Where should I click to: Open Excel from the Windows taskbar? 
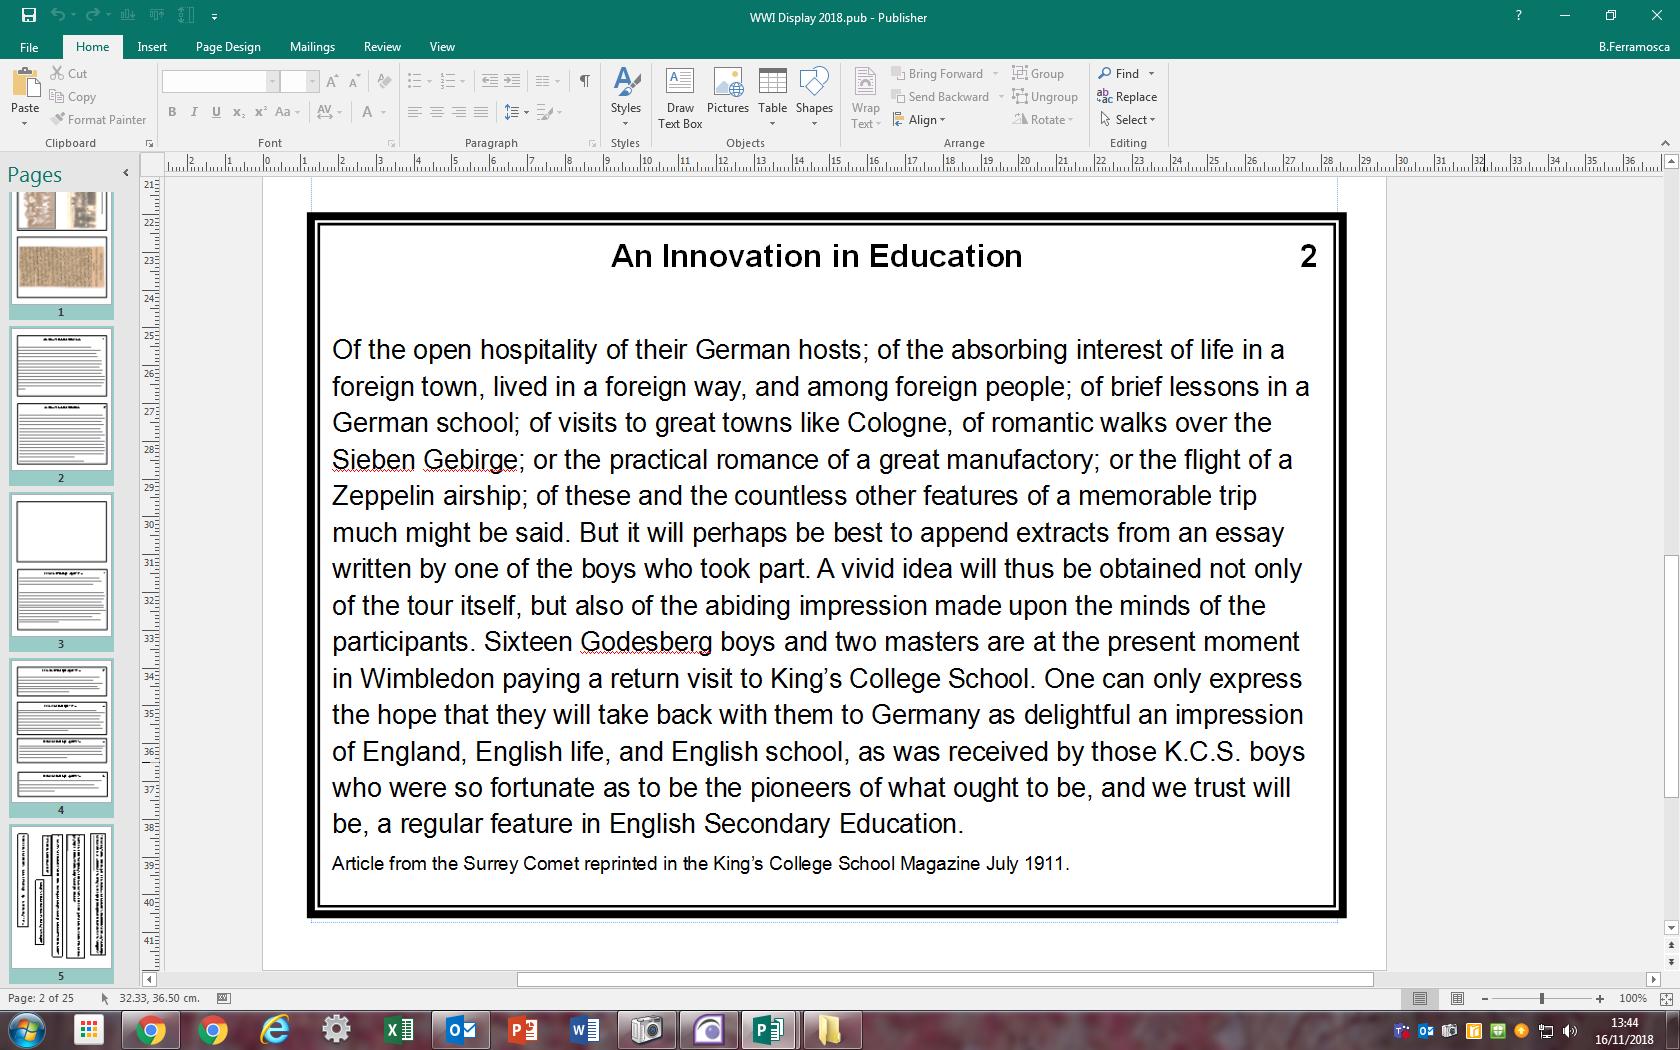pyautogui.click(x=399, y=1030)
